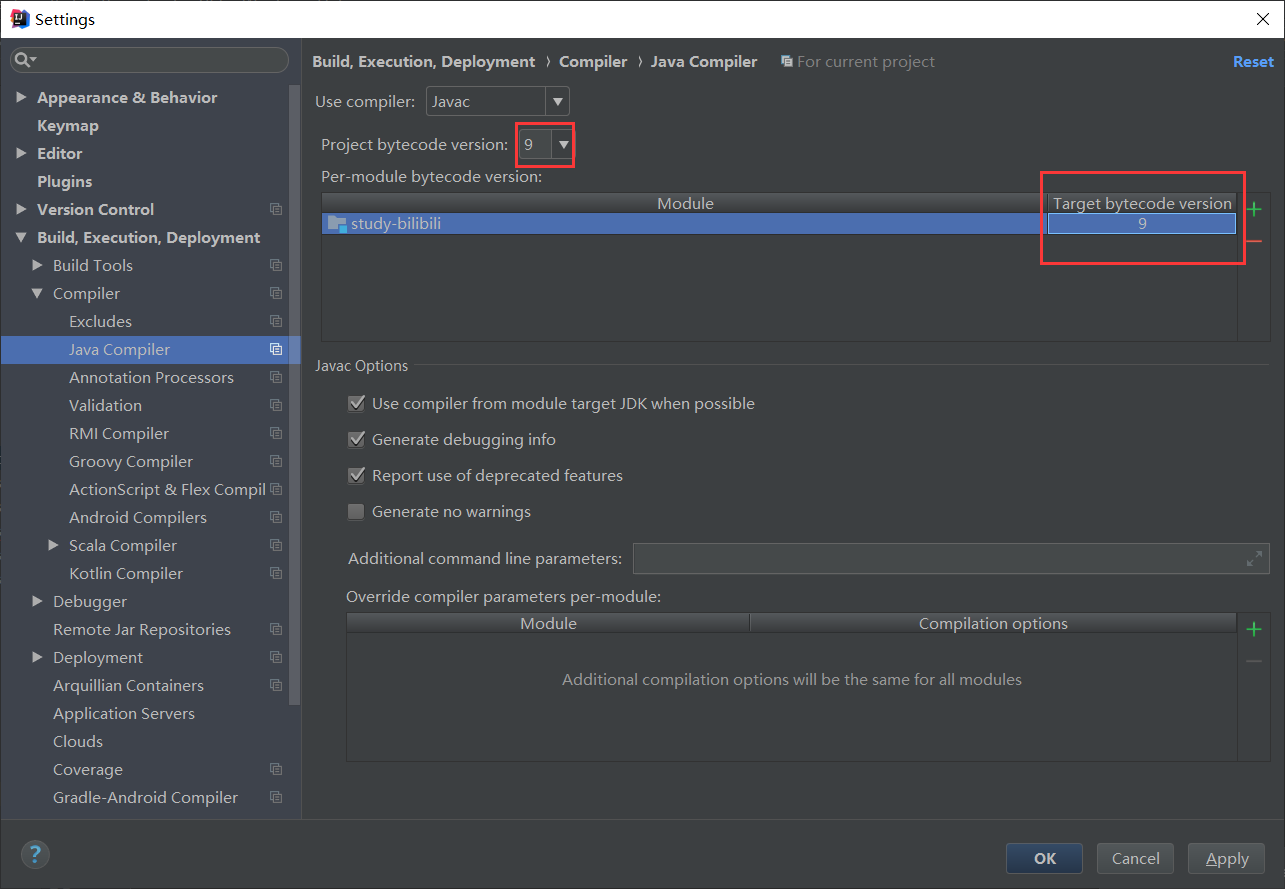The height and width of the screenshot is (889, 1285).
Task: Expand the Scala Compiler node arrow
Action: [x=53, y=545]
